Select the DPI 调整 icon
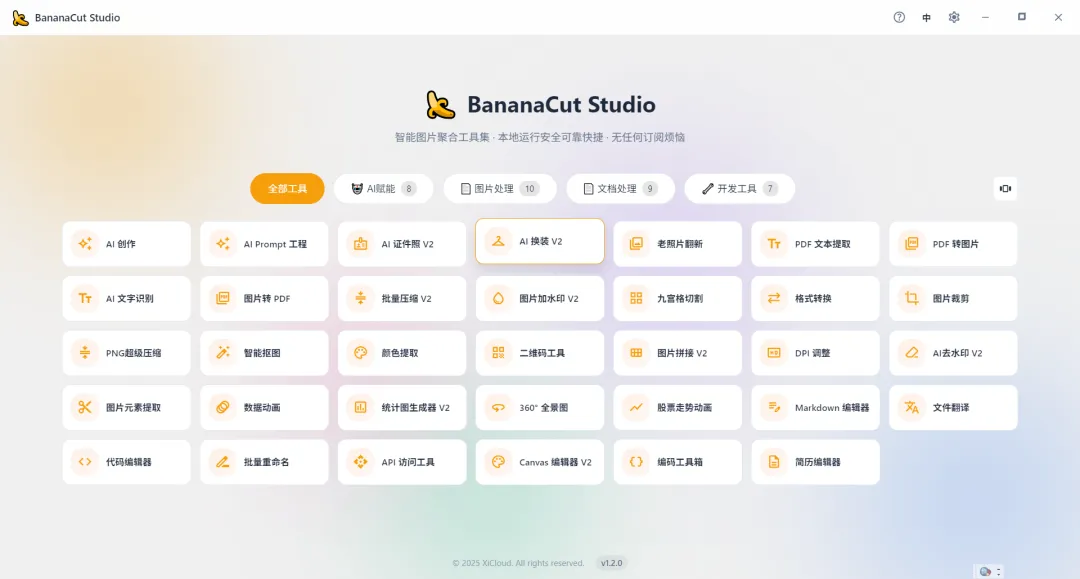The width and height of the screenshot is (1080, 579). [773, 352]
